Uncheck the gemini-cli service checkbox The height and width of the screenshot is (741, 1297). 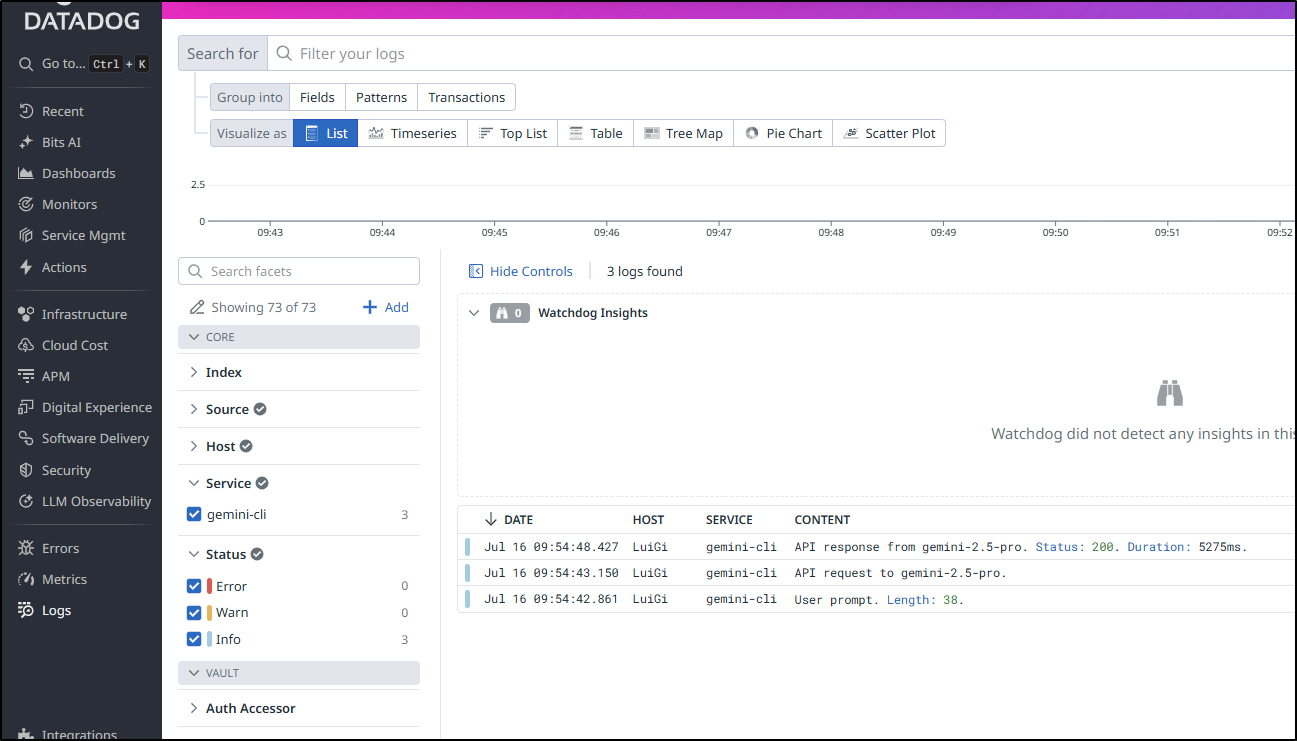tap(194, 514)
